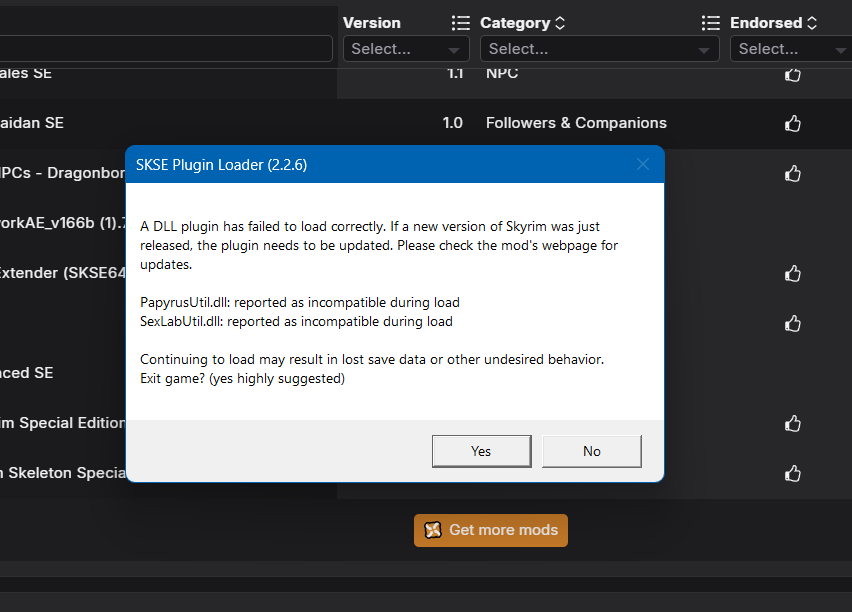Click the list icon before Endorsed header
Screen dimensions: 852x612
[x=710, y=23]
